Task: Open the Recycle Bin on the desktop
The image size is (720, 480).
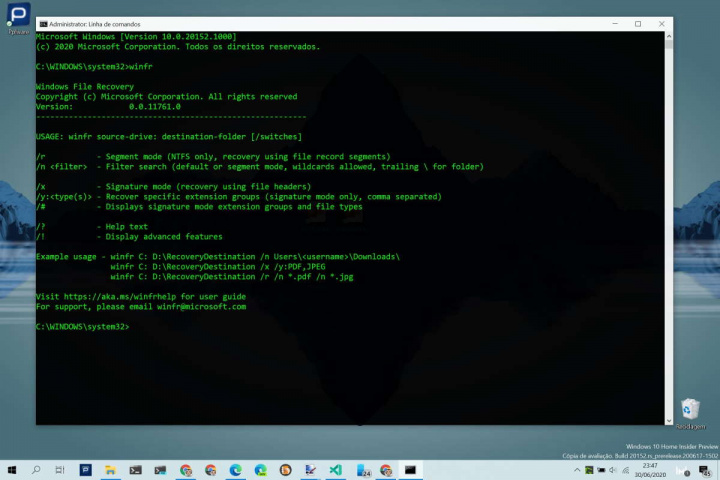Action: click(690, 409)
